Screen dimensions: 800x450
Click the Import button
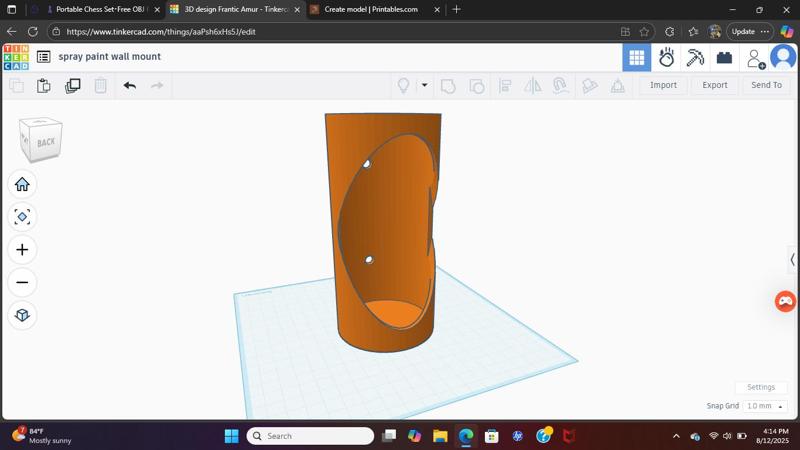663,86
